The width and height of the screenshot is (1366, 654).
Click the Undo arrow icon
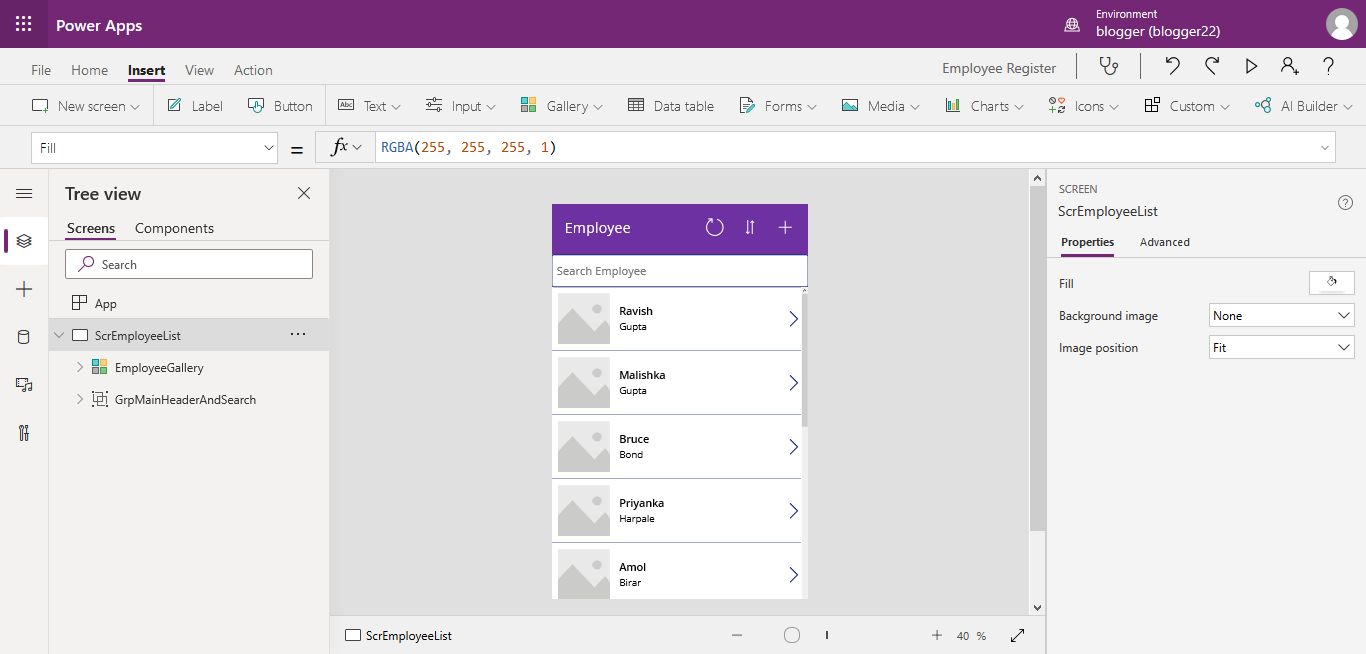1173,66
